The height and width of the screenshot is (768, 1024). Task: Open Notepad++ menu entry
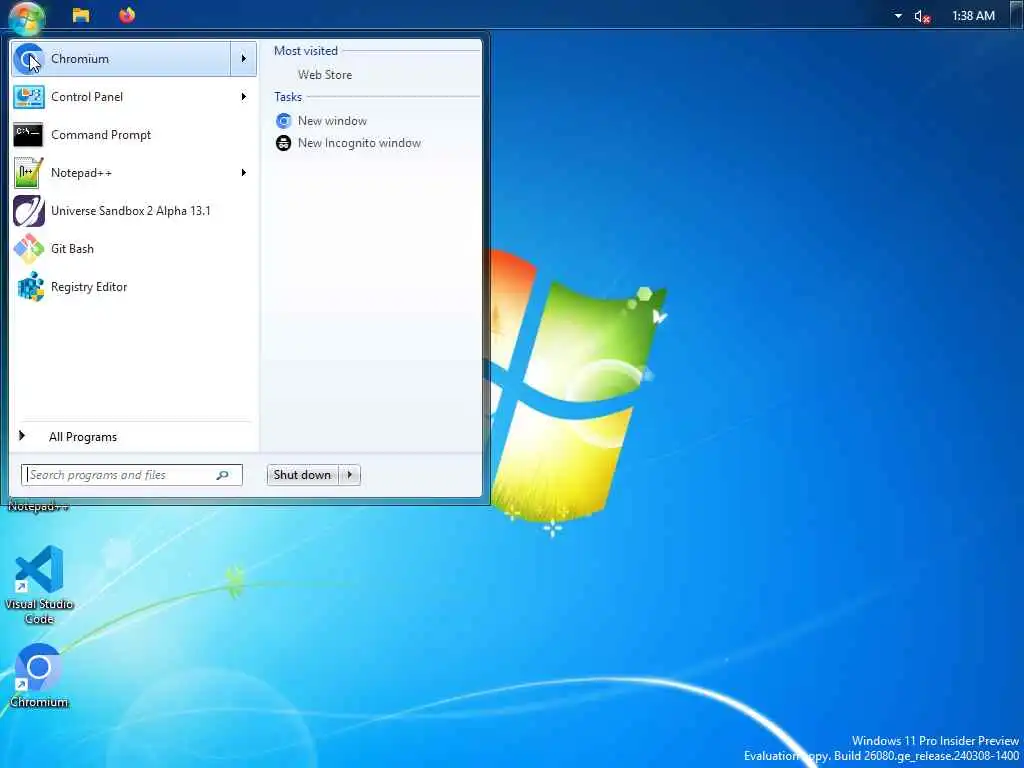point(133,173)
